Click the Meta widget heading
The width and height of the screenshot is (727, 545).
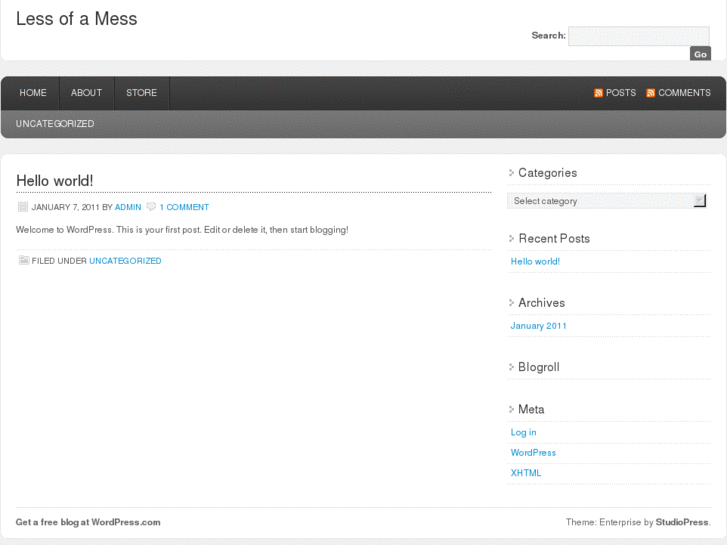click(531, 409)
